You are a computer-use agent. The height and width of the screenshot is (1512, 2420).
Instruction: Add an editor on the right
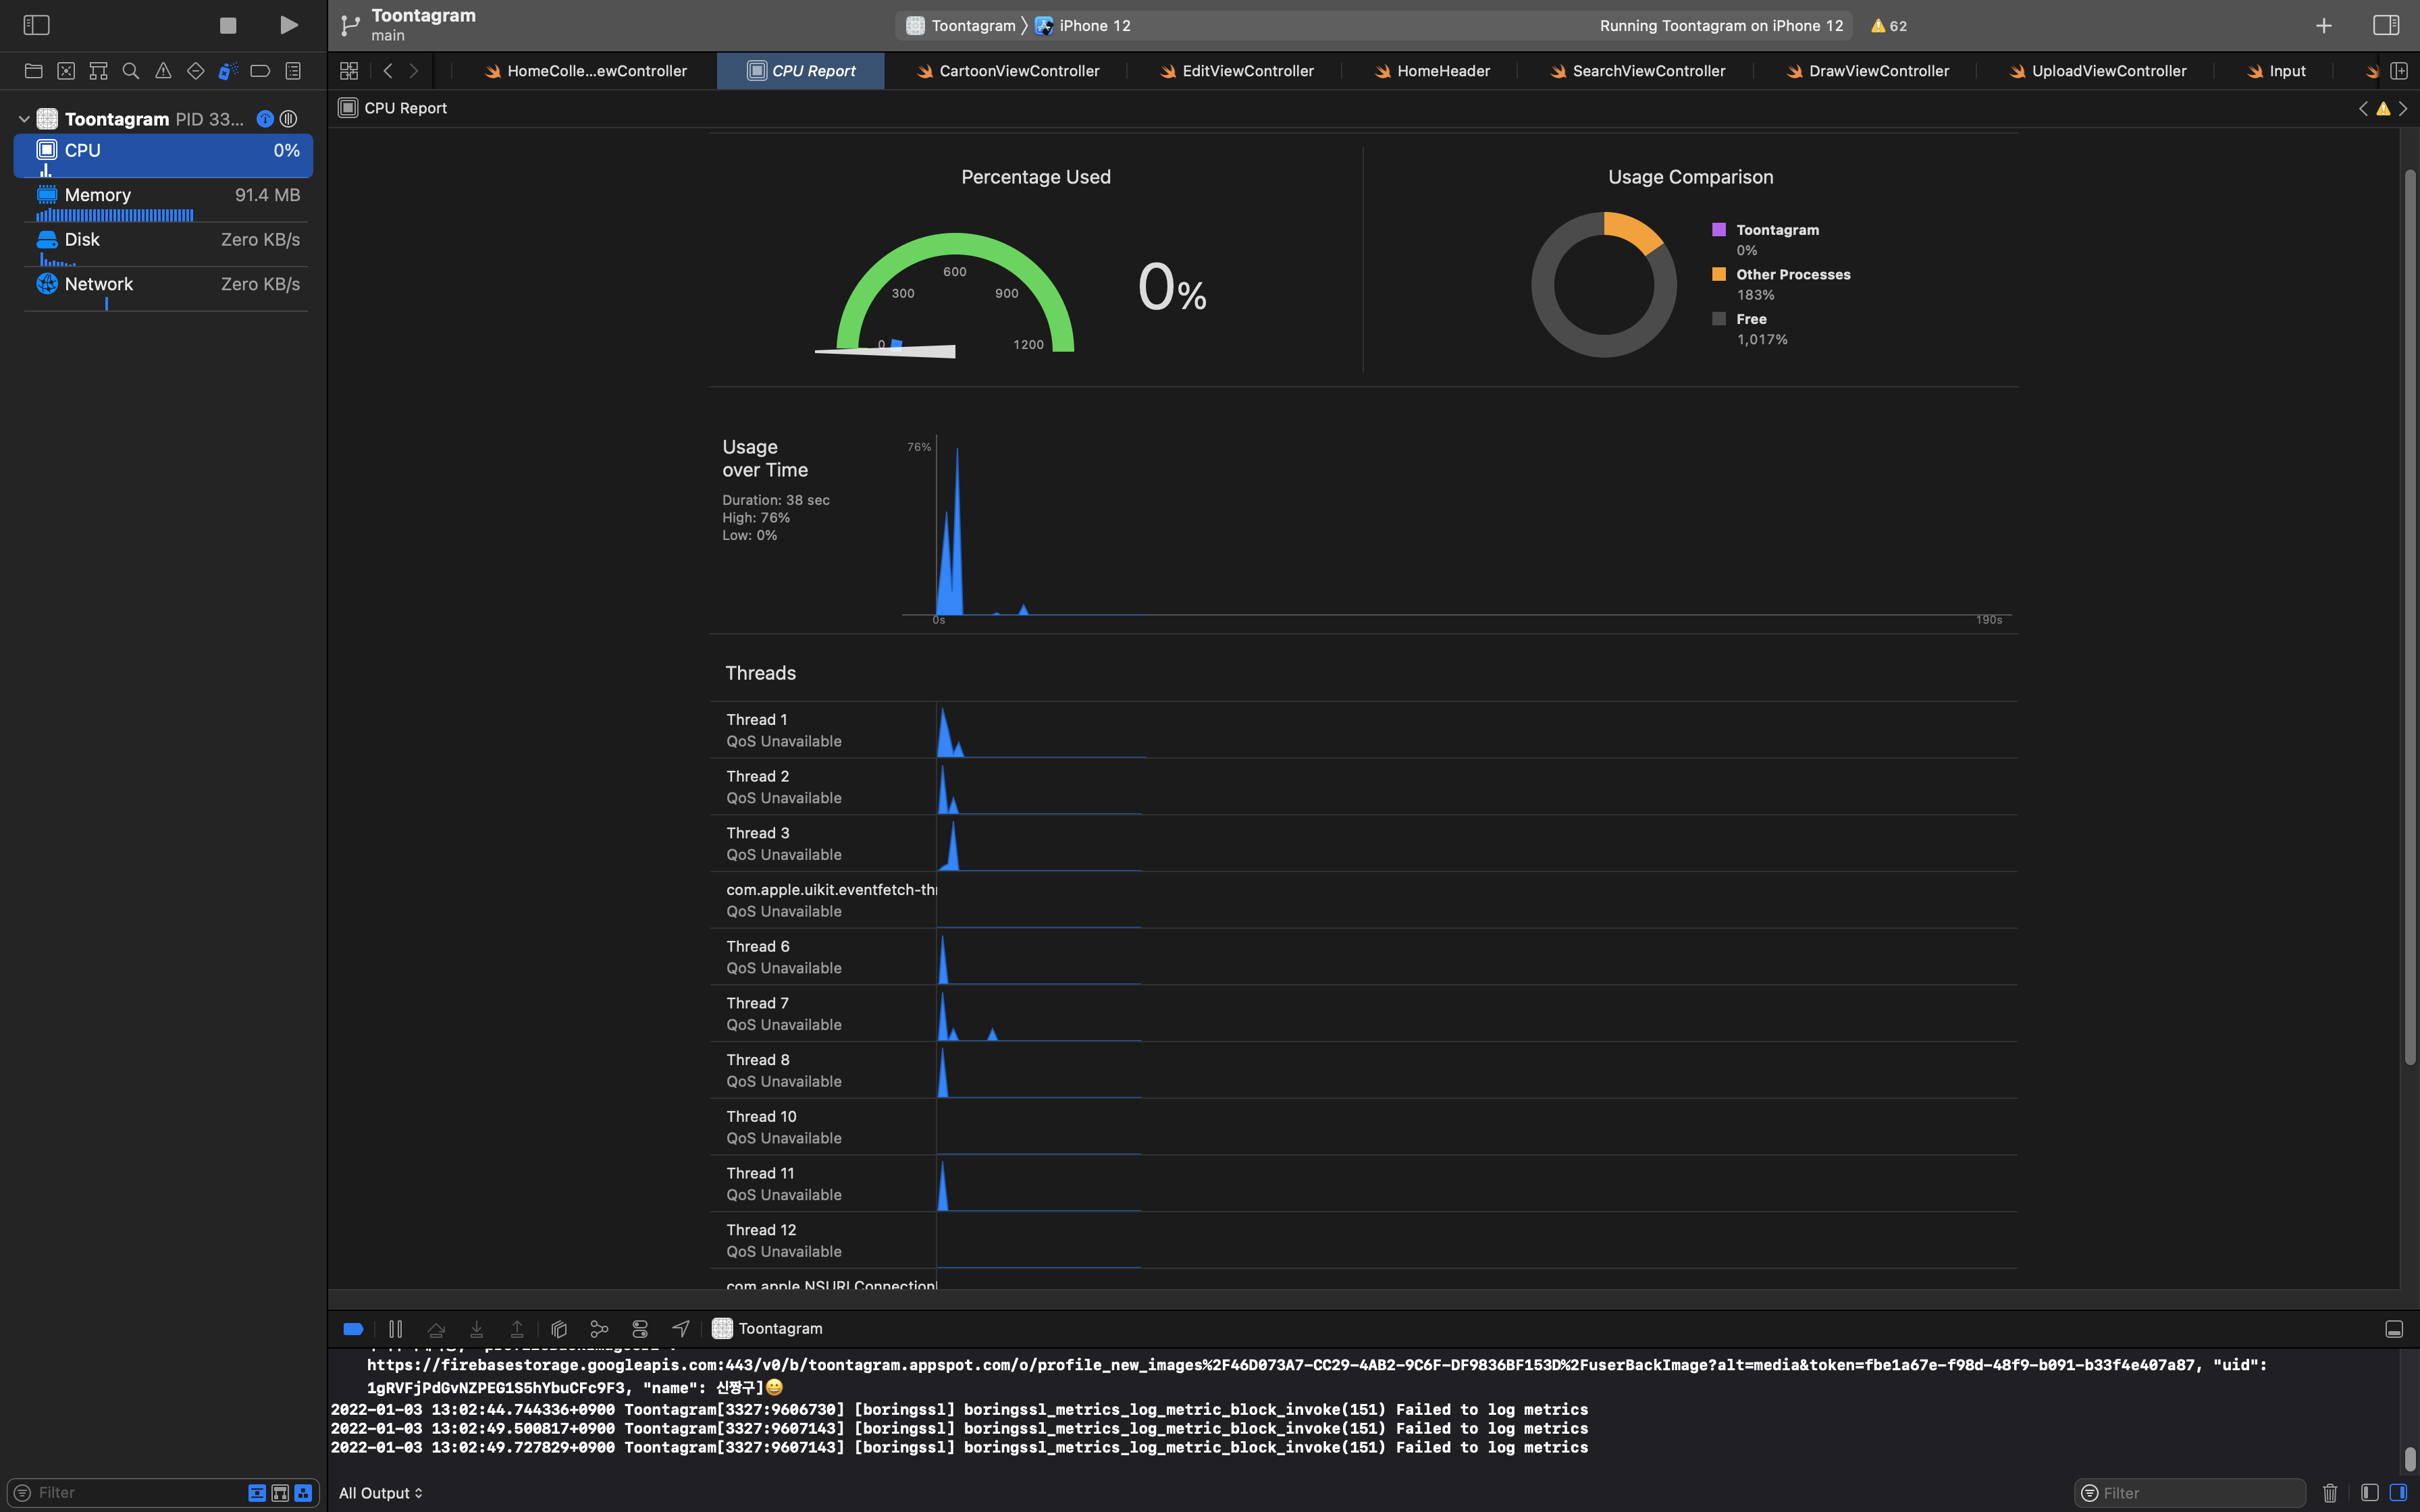click(x=2399, y=71)
